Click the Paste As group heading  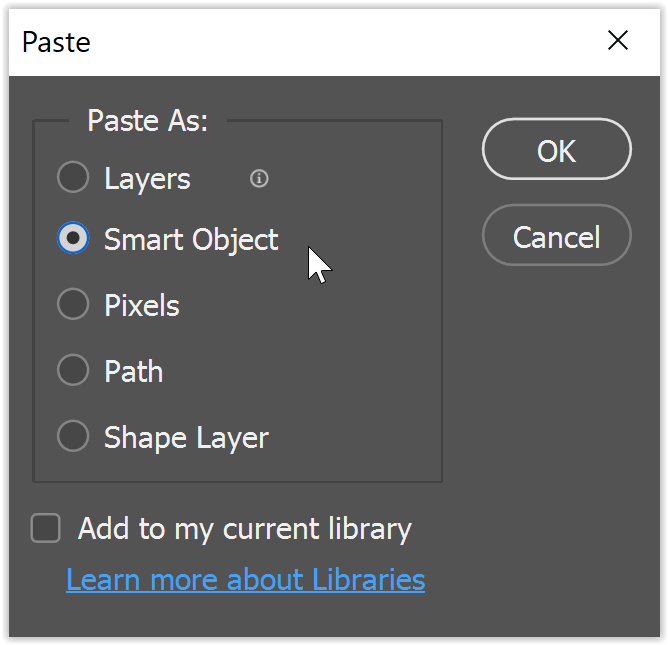tap(147, 121)
